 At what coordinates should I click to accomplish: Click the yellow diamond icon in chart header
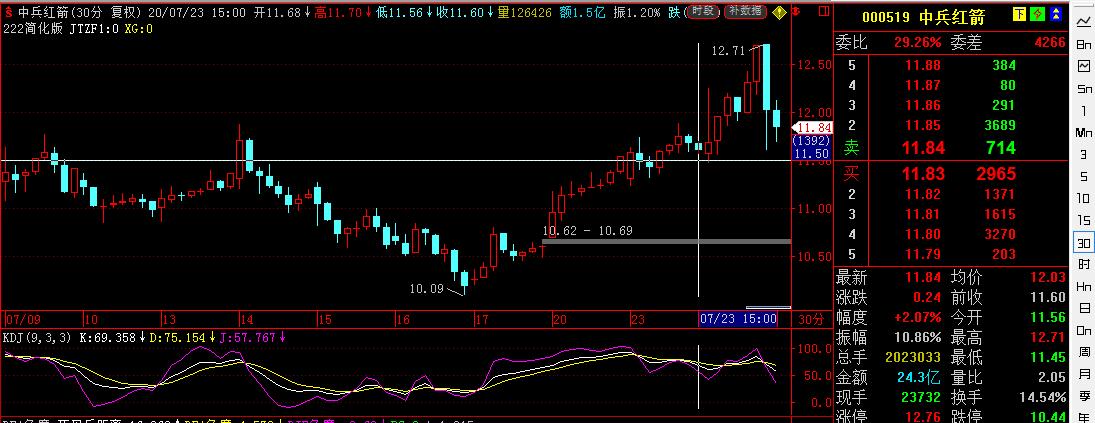pos(779,12)
